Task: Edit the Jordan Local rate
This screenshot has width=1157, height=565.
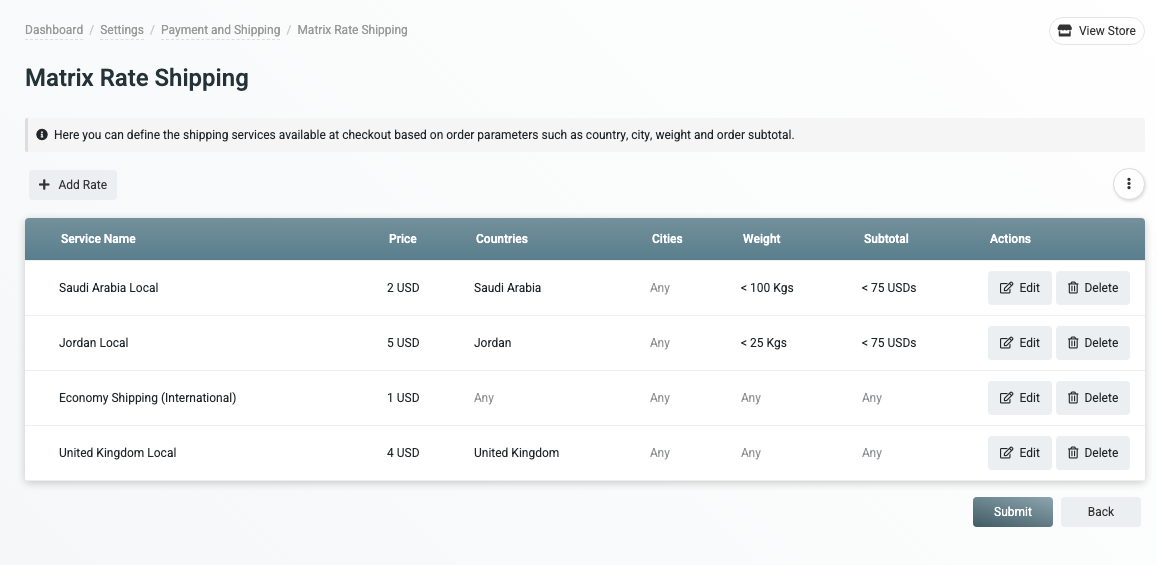Action: click(x=1019, y=343)
